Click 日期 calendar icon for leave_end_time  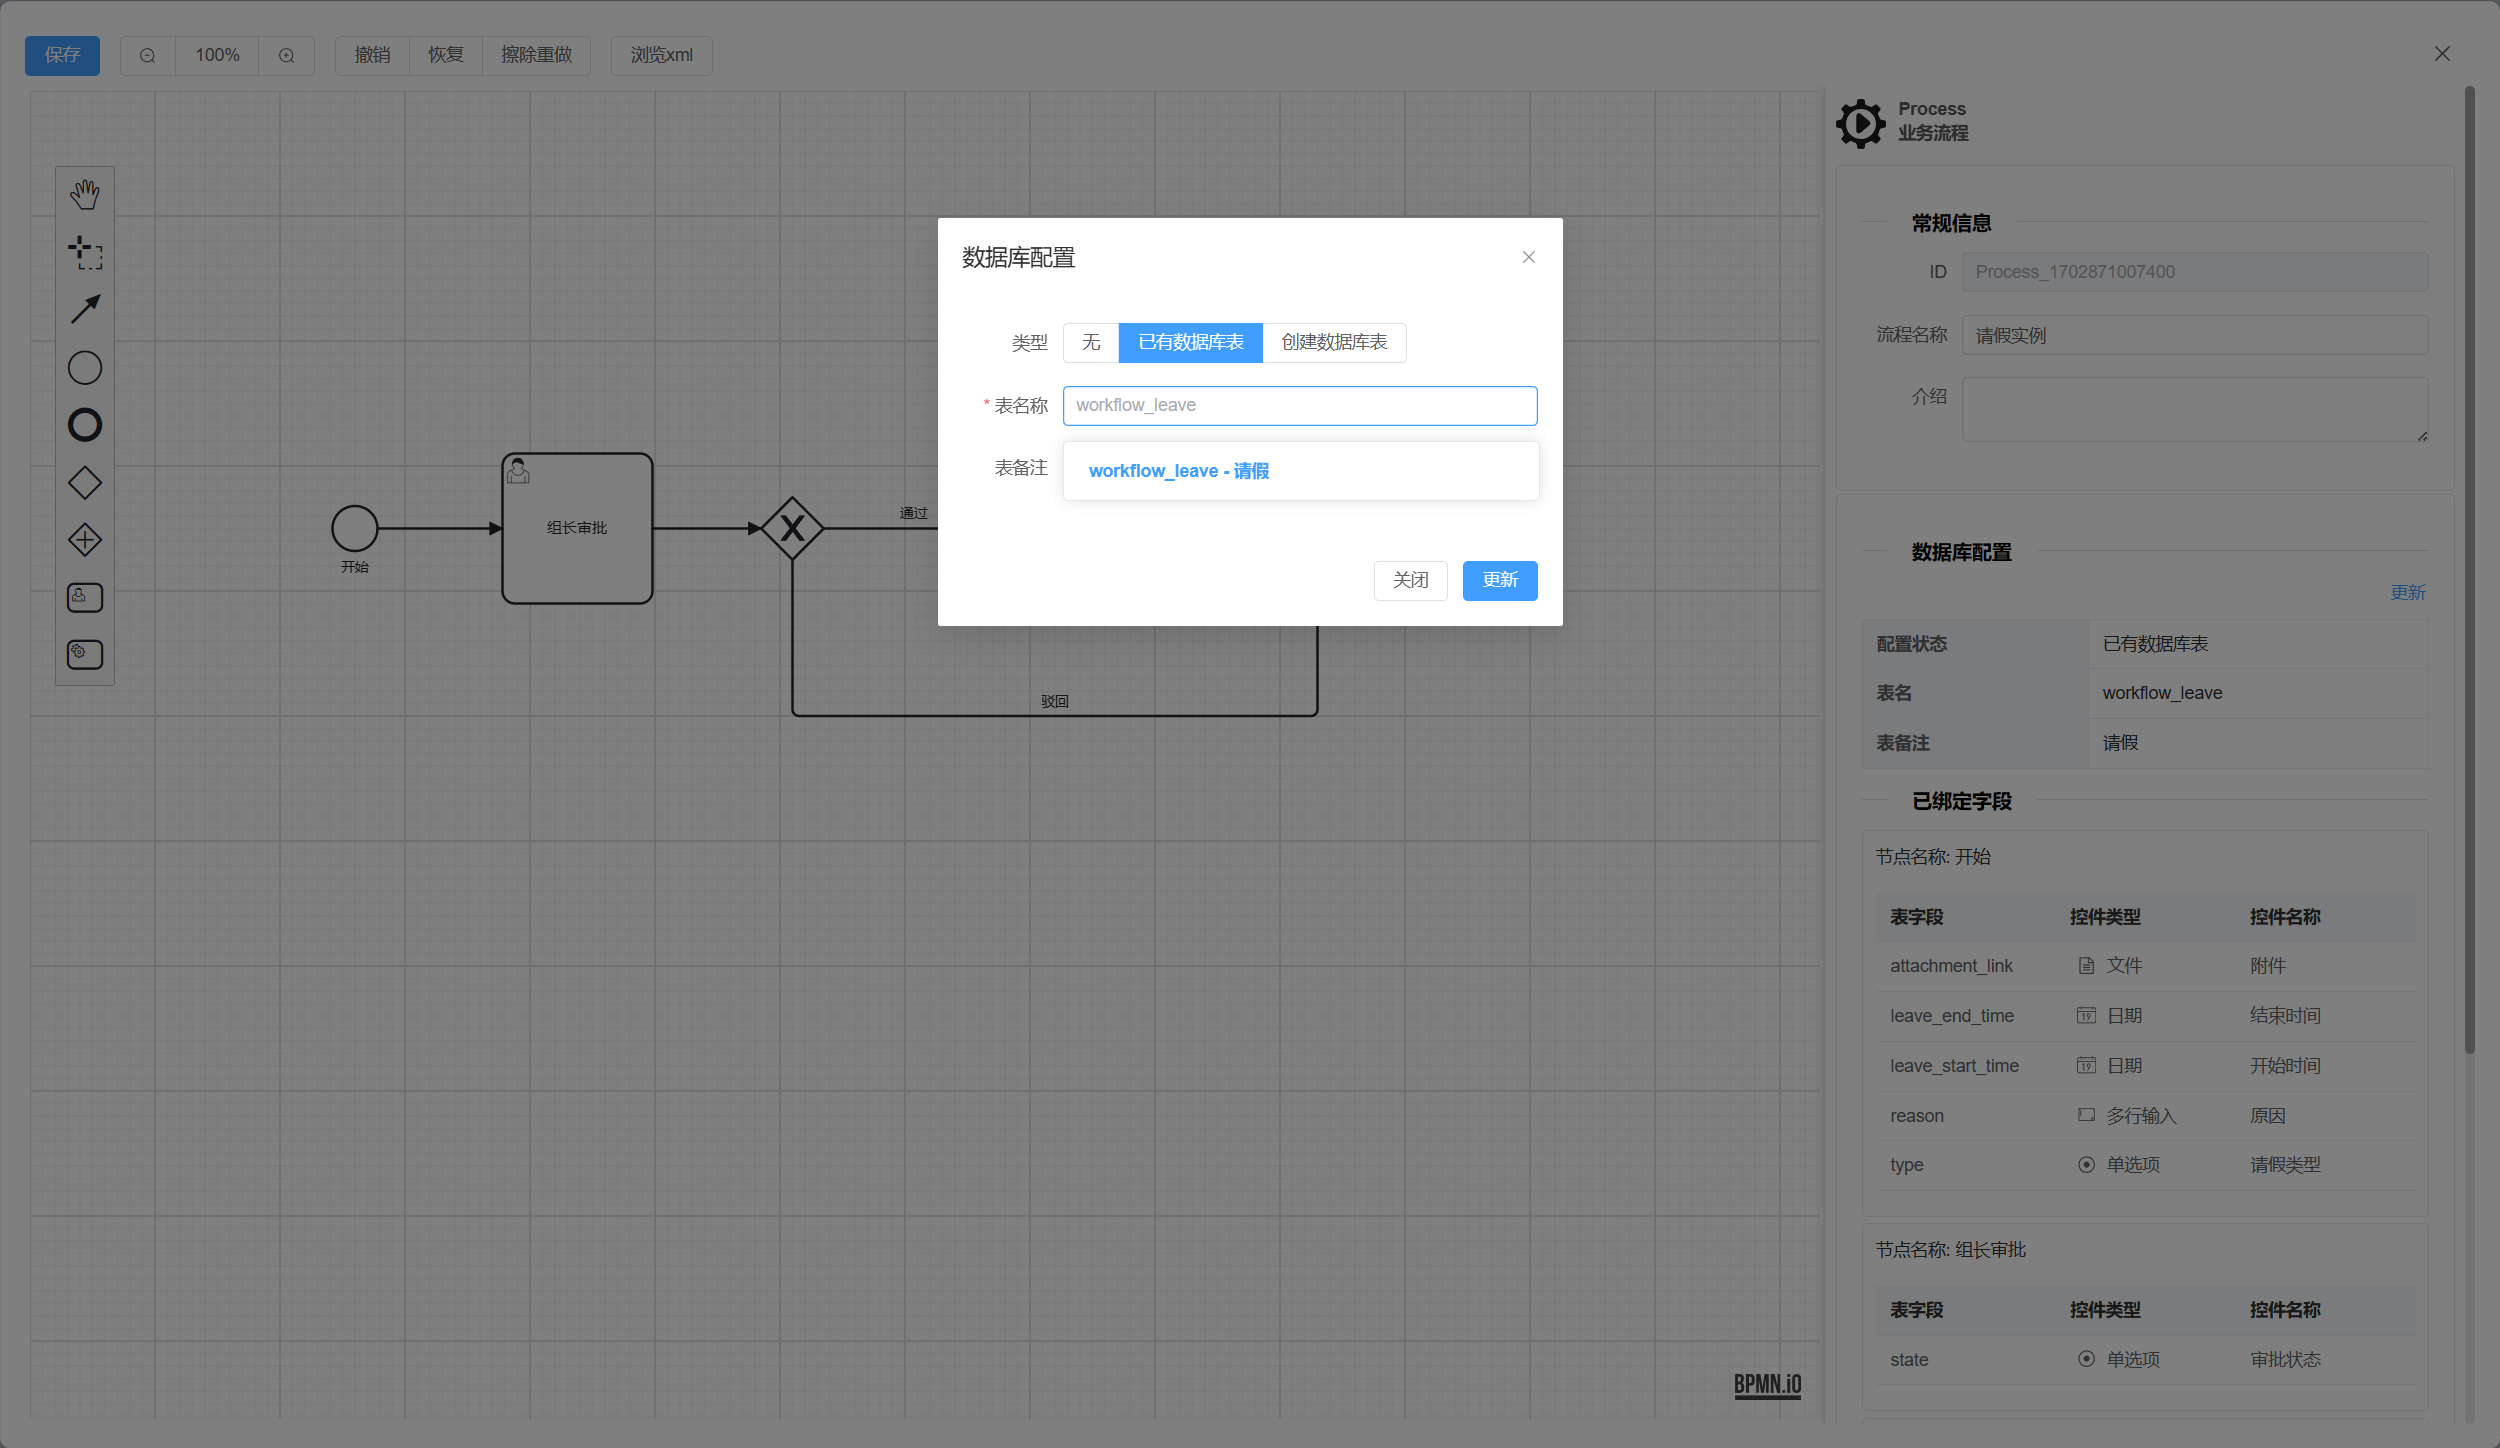tap(2086, 1016)
